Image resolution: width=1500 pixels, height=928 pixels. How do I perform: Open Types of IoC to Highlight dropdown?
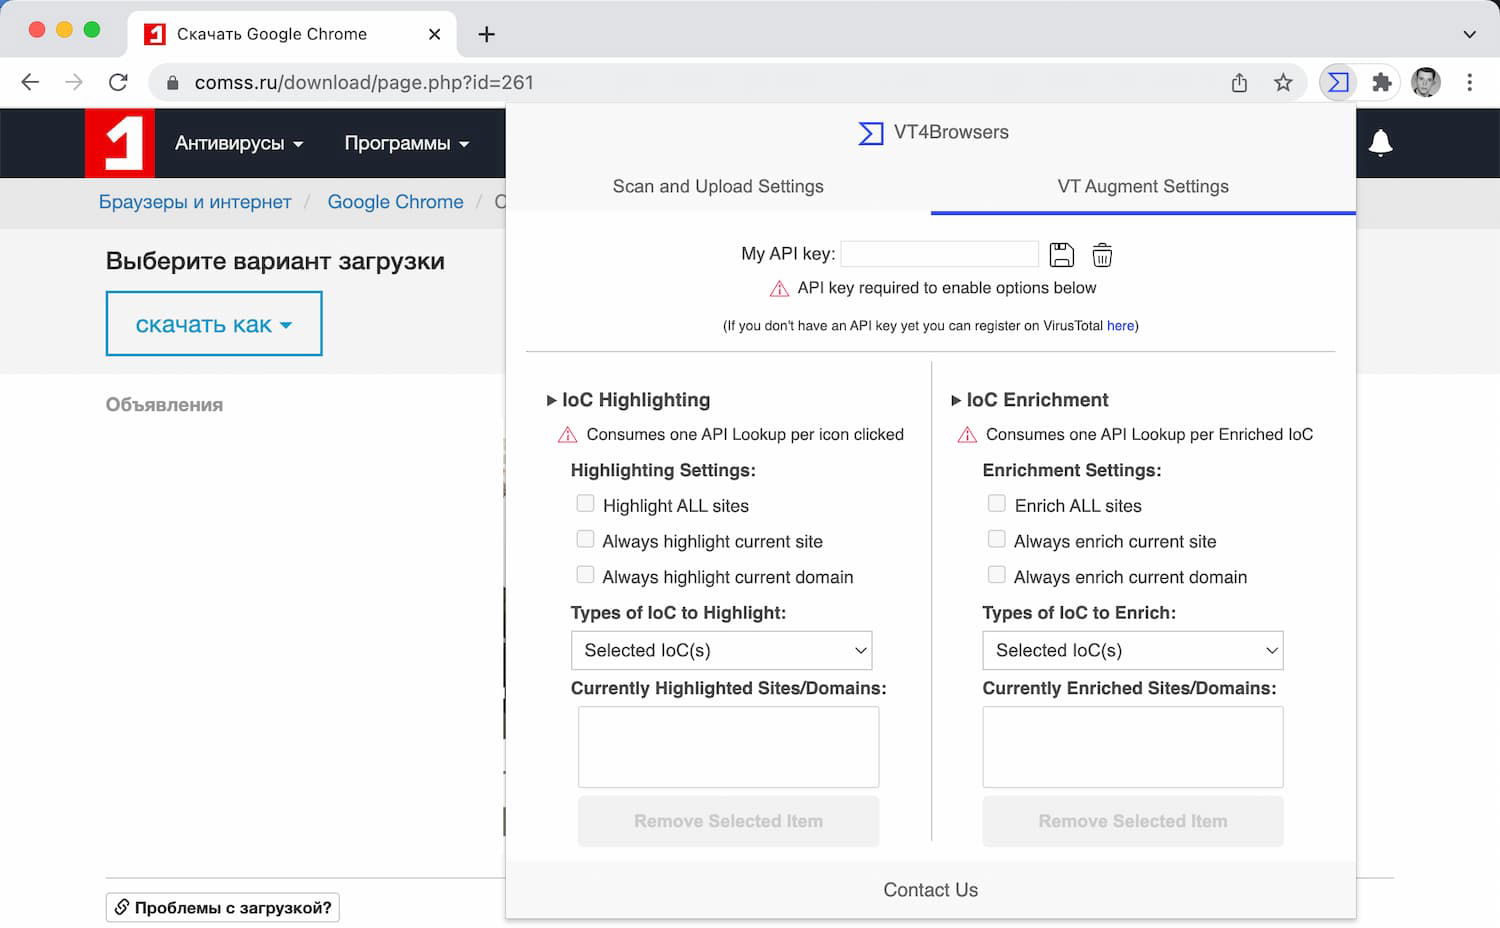click(721, 650)
